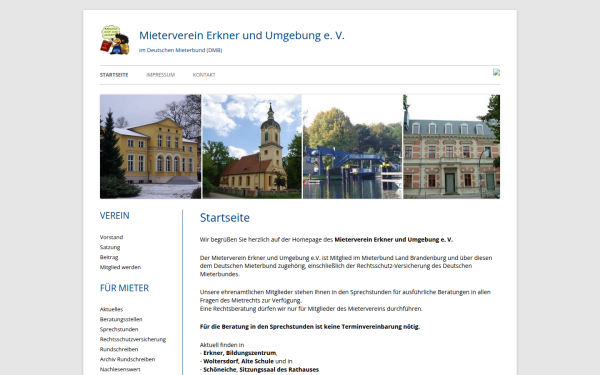Open the Nachlesenswert sidebar link
Image resolution: width=600 pixels, height=375 pixels.
click(x=120, y=369)
